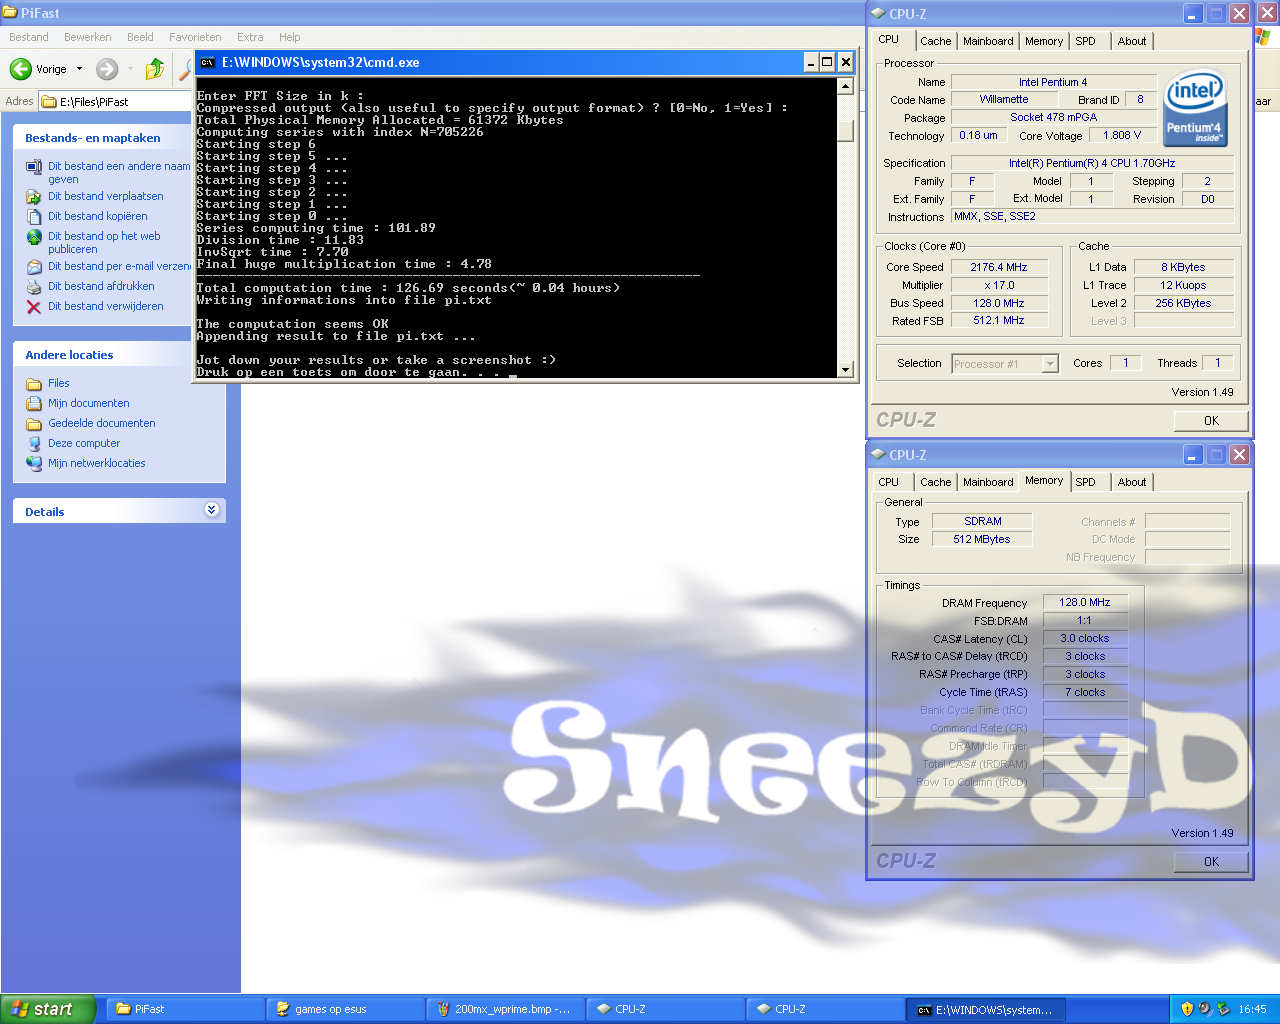Click the Forward arrow icon in Explorer

tap(107, 69)
